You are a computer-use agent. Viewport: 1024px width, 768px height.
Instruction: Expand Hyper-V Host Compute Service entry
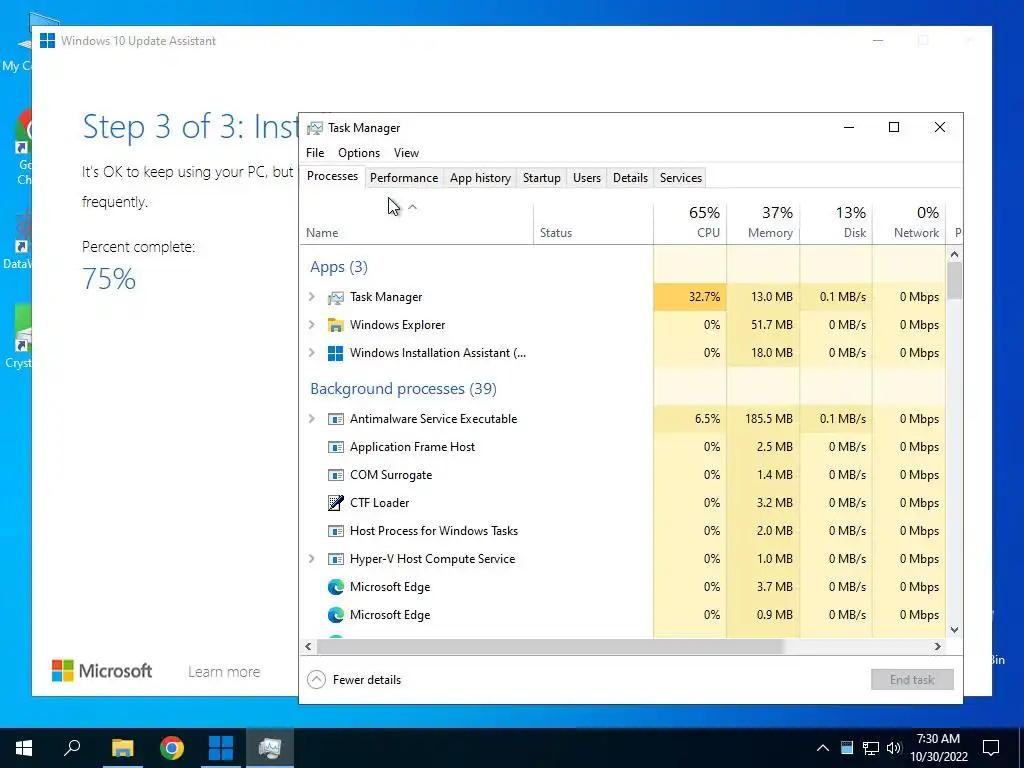pos(312,559)
